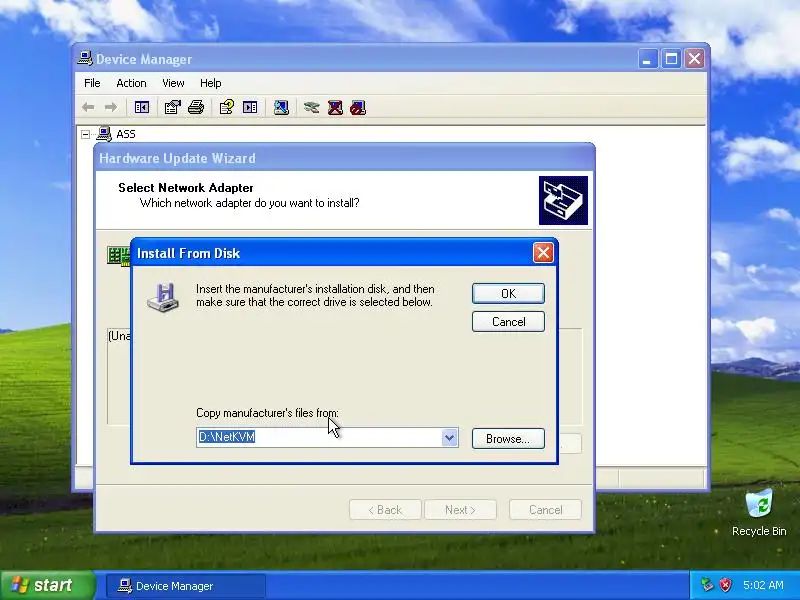Click Device Manager taskbar button
The height and width of the screenshot is (600, 800).
tap(186, 586)
